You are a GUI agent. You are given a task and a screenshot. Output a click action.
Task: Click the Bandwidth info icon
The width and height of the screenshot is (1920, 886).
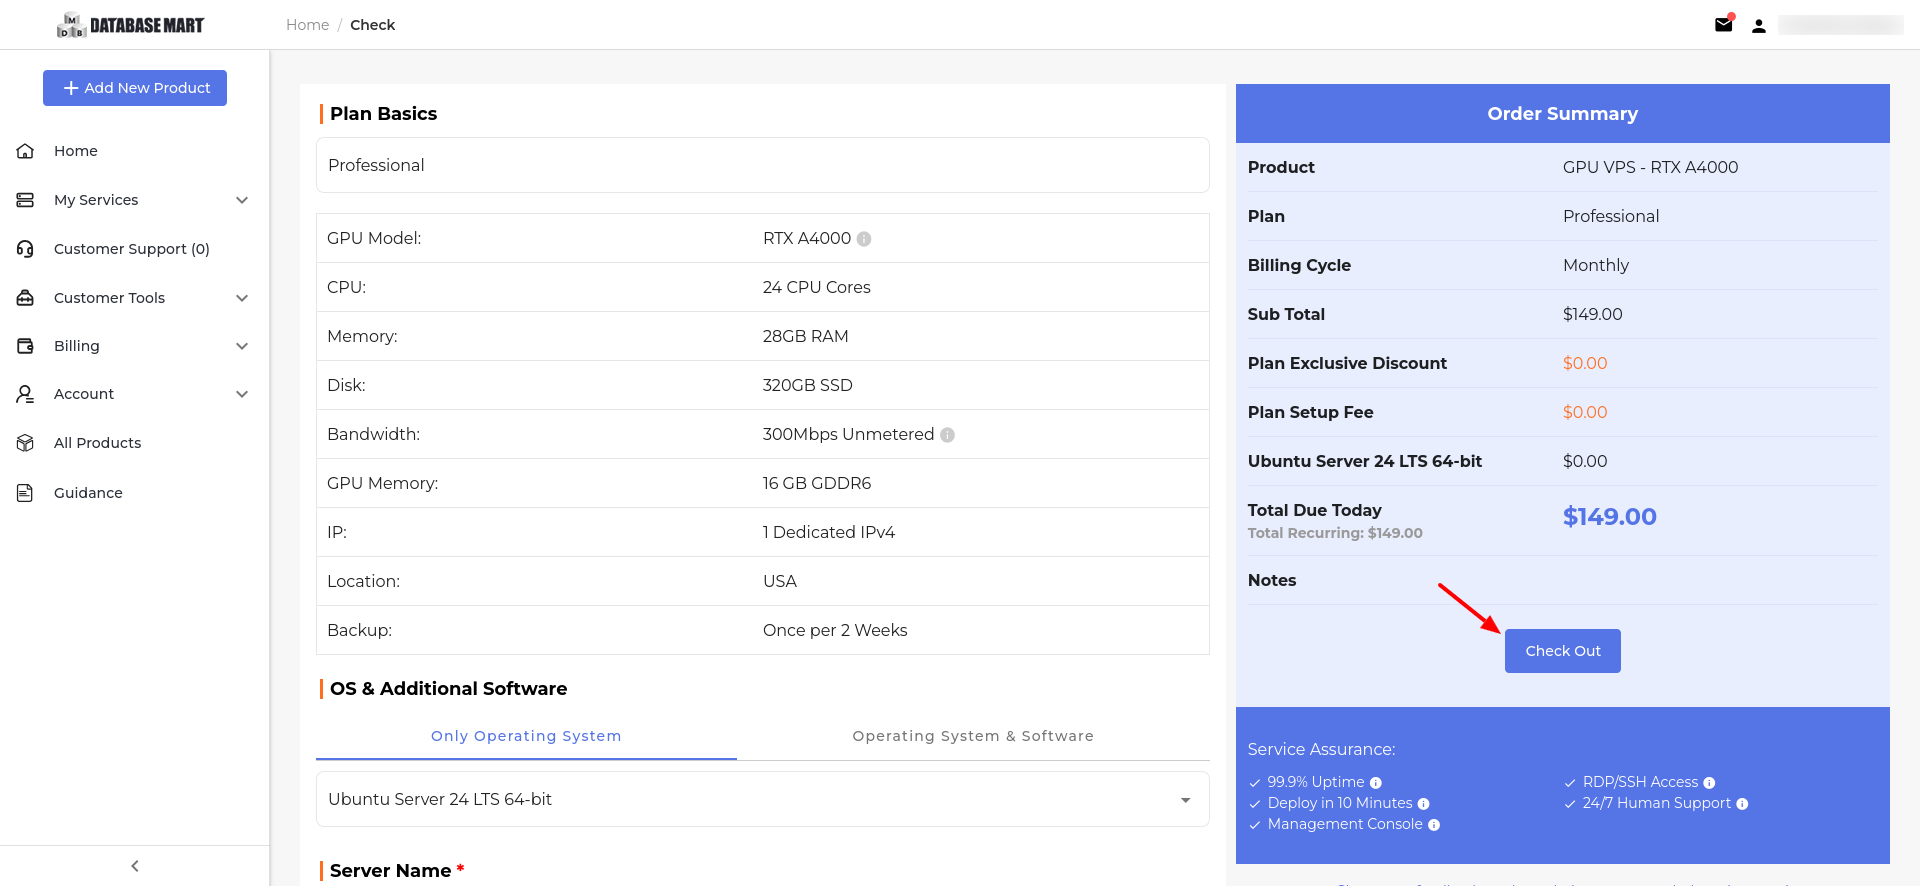(x=947, y=435)
